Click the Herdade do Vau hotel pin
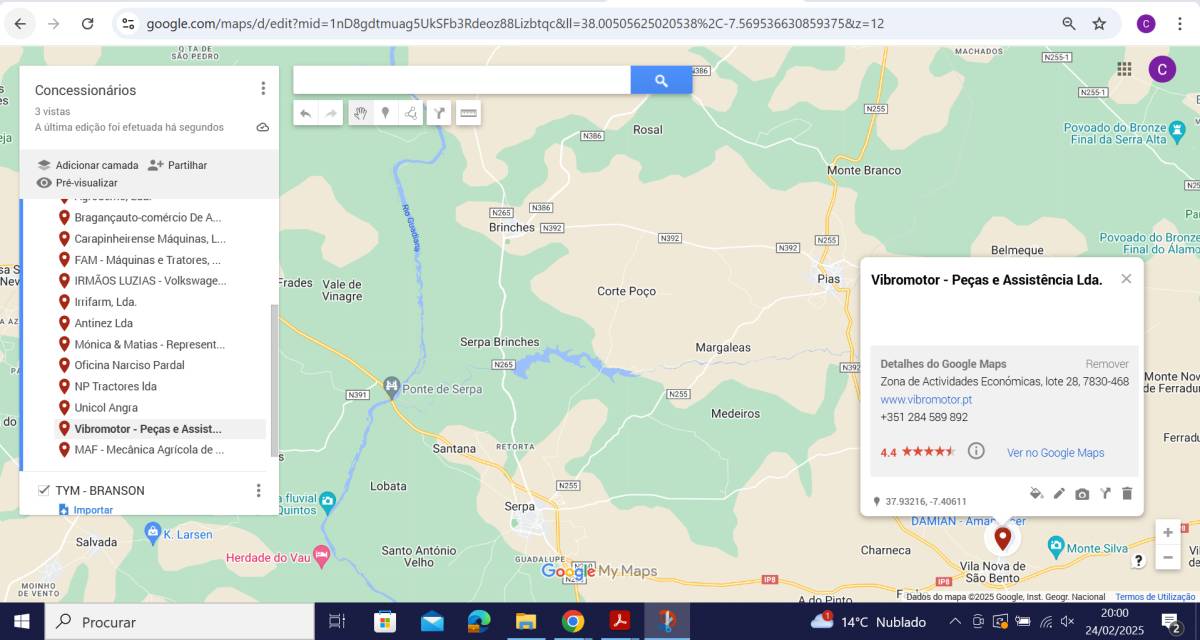1200x640 pixels. pos(321,554)
